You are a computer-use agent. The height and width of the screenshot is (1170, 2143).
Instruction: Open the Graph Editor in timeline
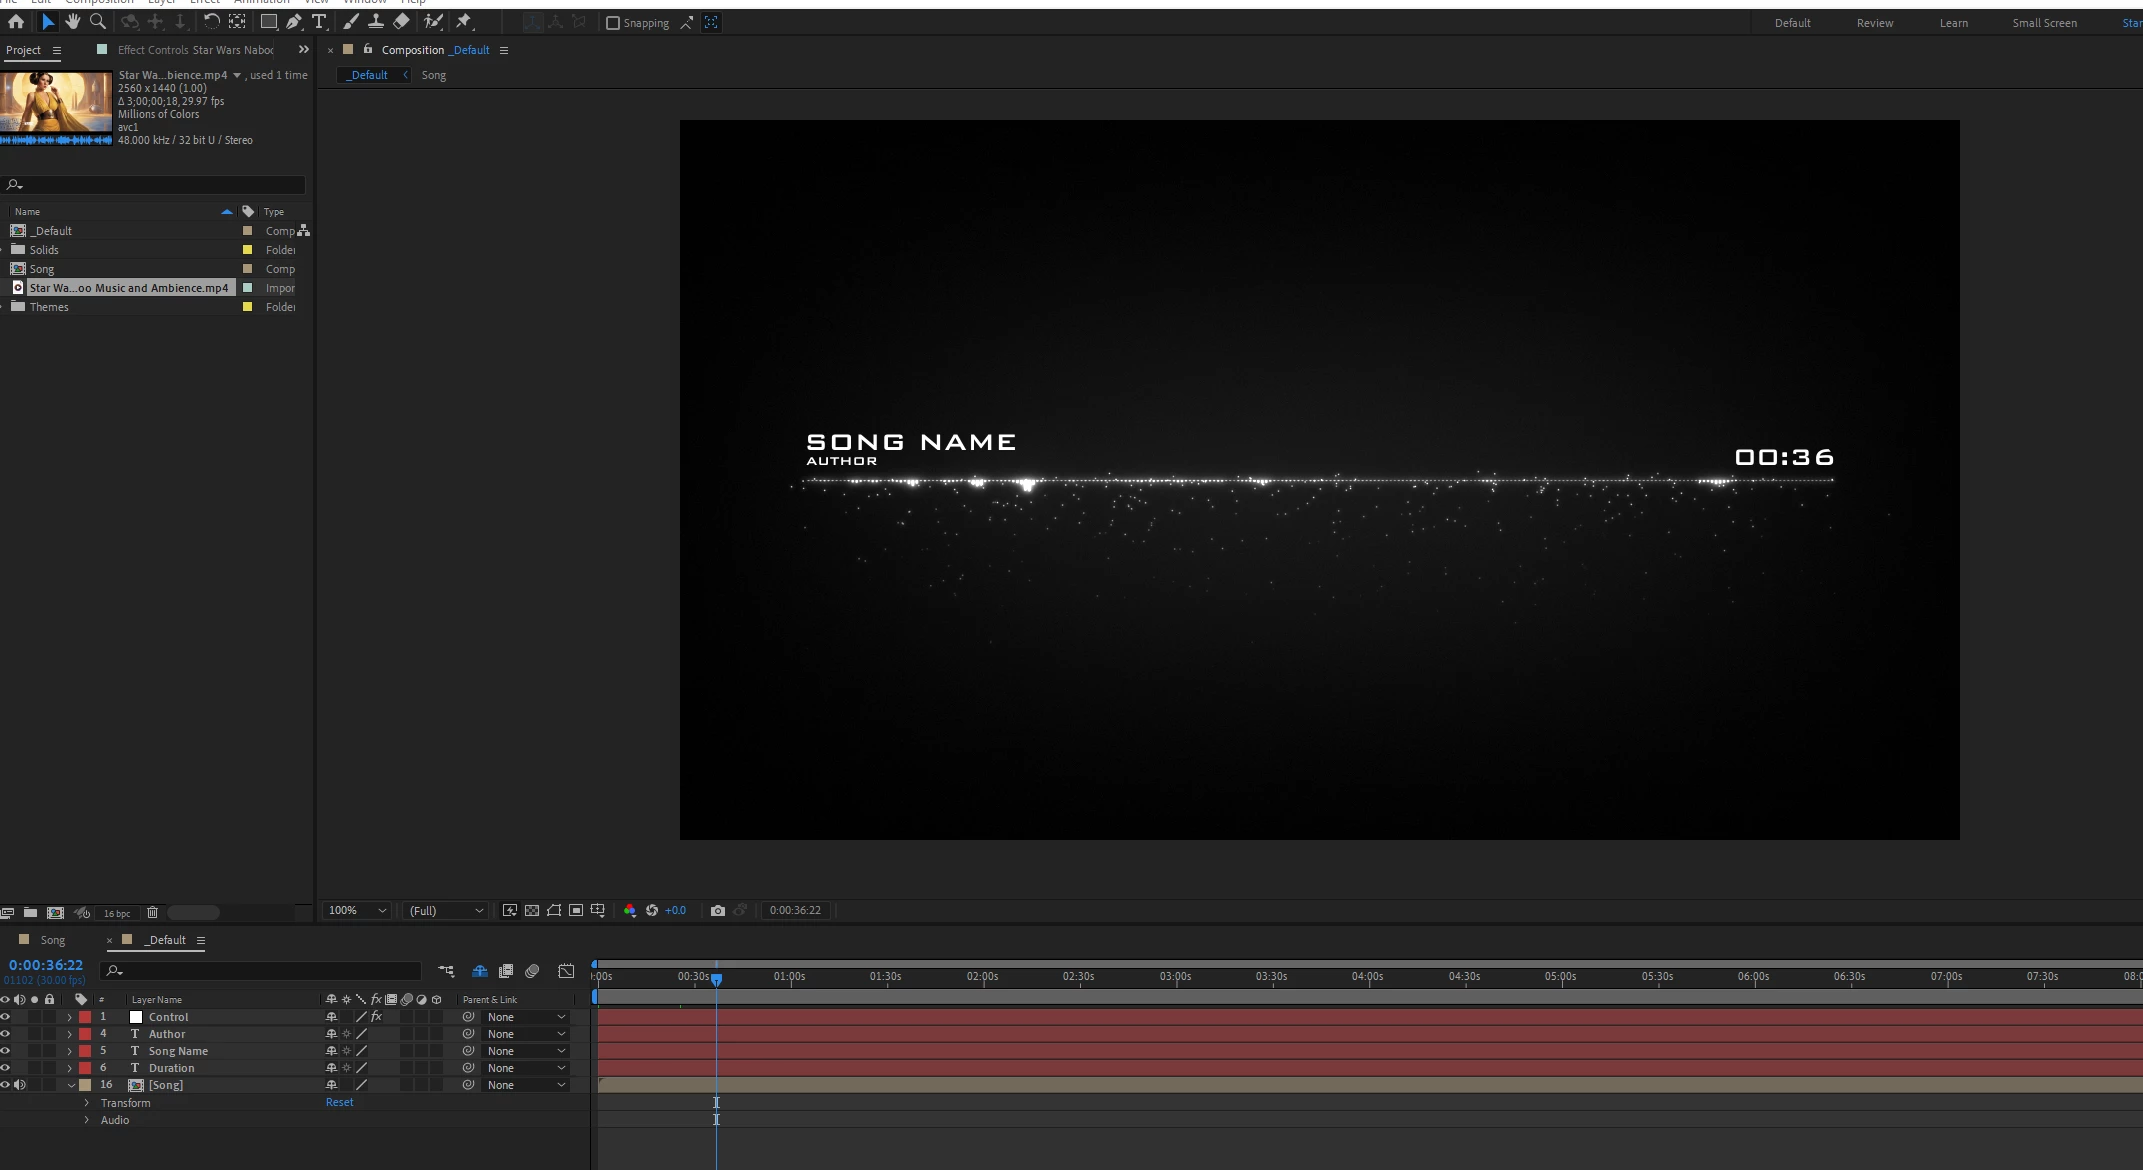coord(566,971)
